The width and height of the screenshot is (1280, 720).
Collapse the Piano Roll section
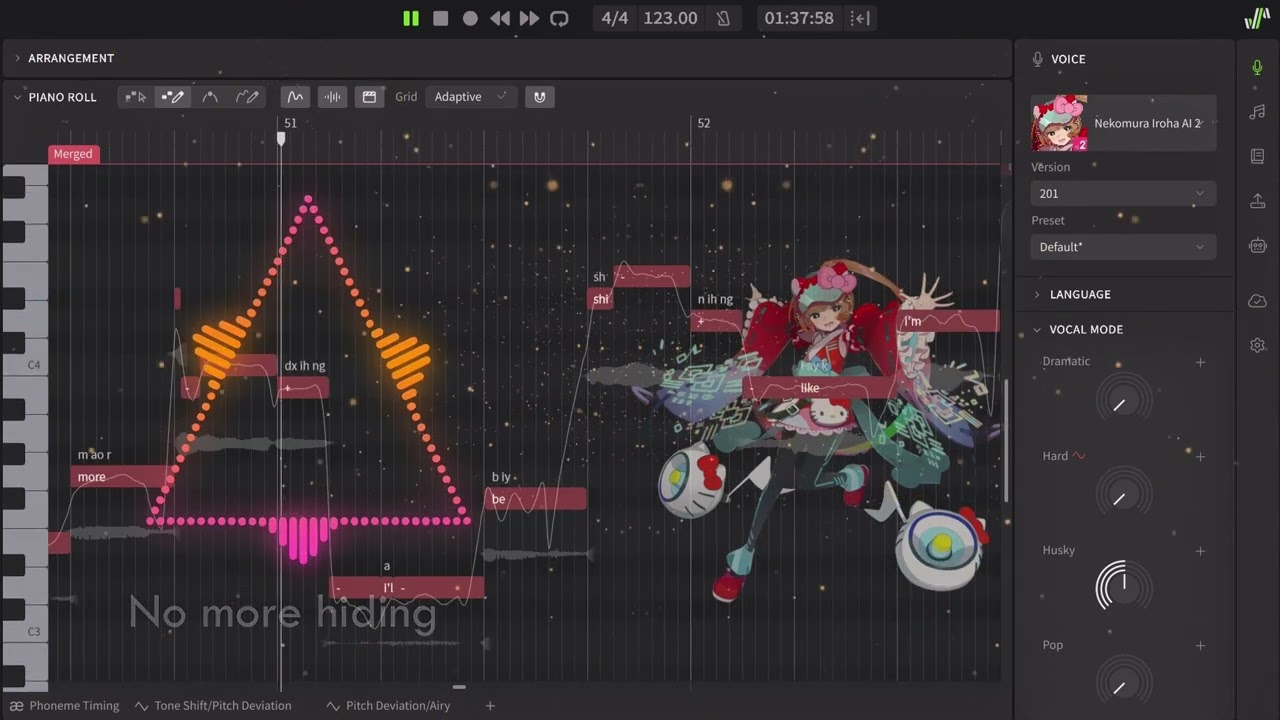[x=17, y=97]
